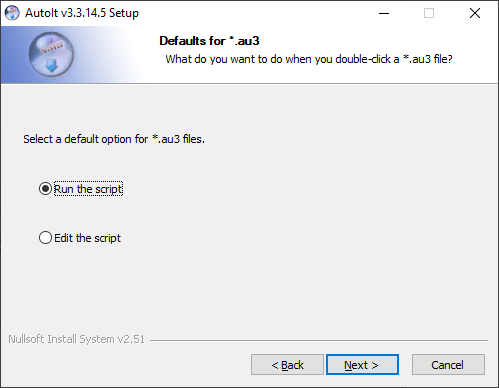Go to the previous page with Back
This screenshot has height=388, width=499.
pyautogui.click(x=287, y=365)
